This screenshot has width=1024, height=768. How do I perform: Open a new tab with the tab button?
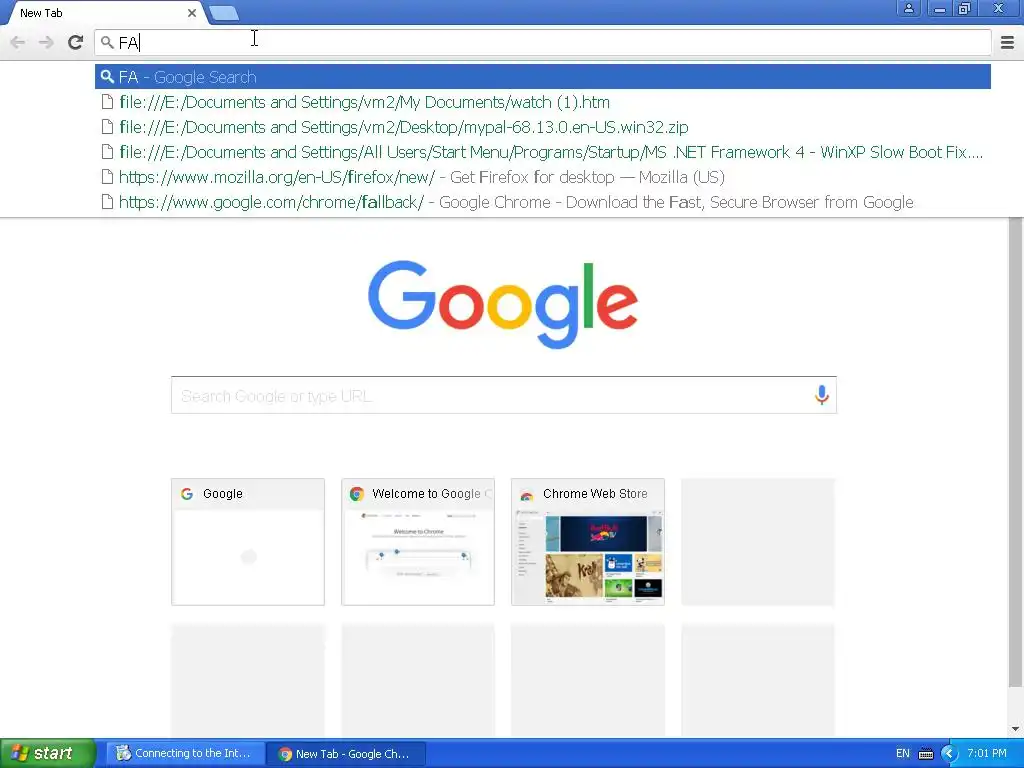pyautogui.click(x=224, y=13)
